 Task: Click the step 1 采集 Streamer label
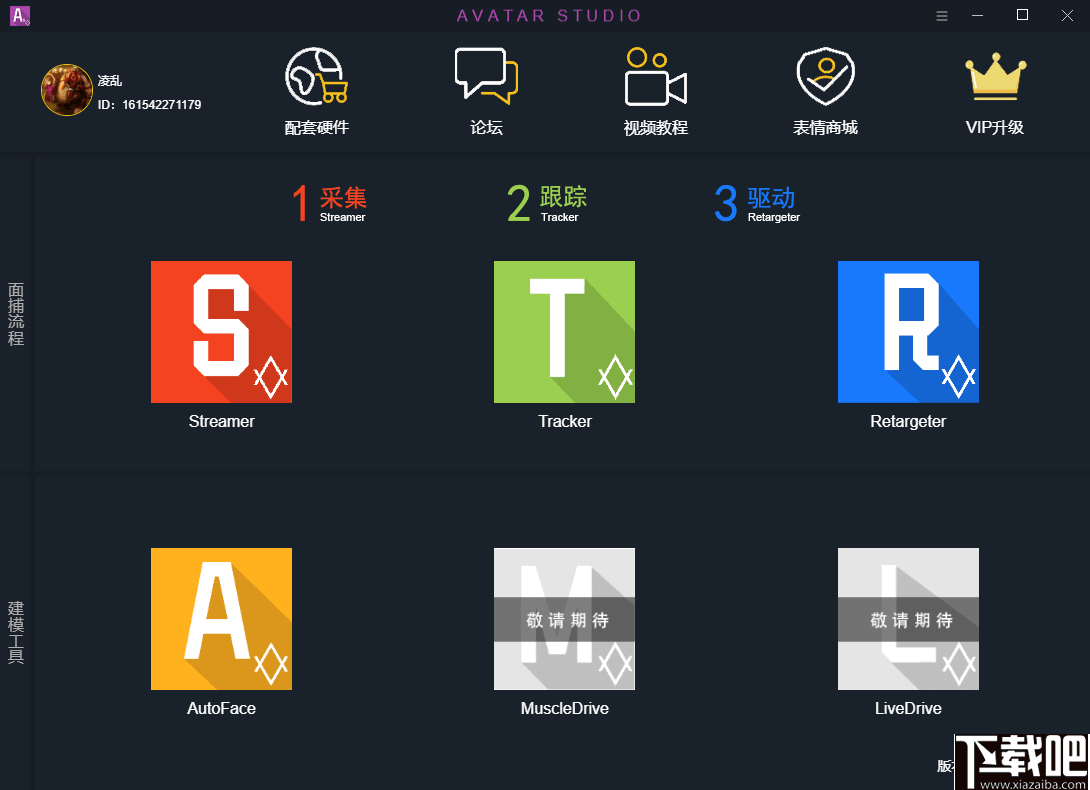pyautogui.click(x=330, y=203)
